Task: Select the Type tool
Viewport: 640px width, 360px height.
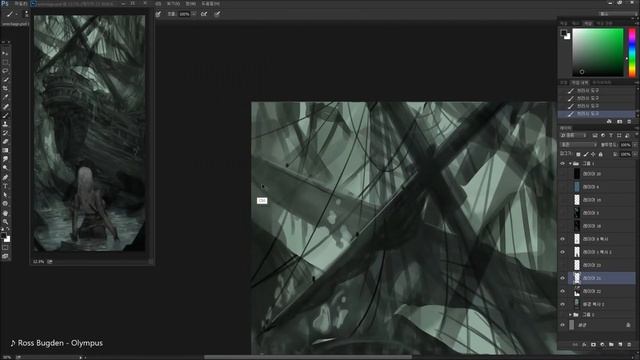Action: [5, 186]
